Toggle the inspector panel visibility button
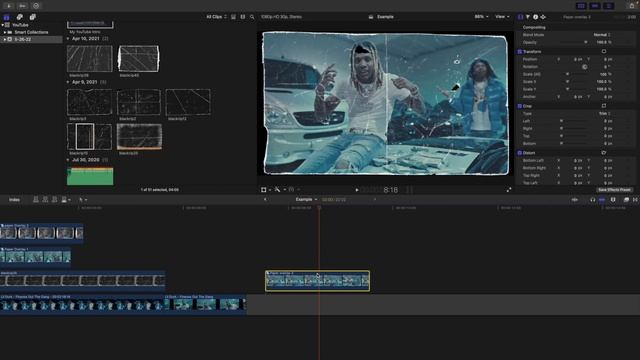Viewport: 640px width, 360px height. click(609, 6)
